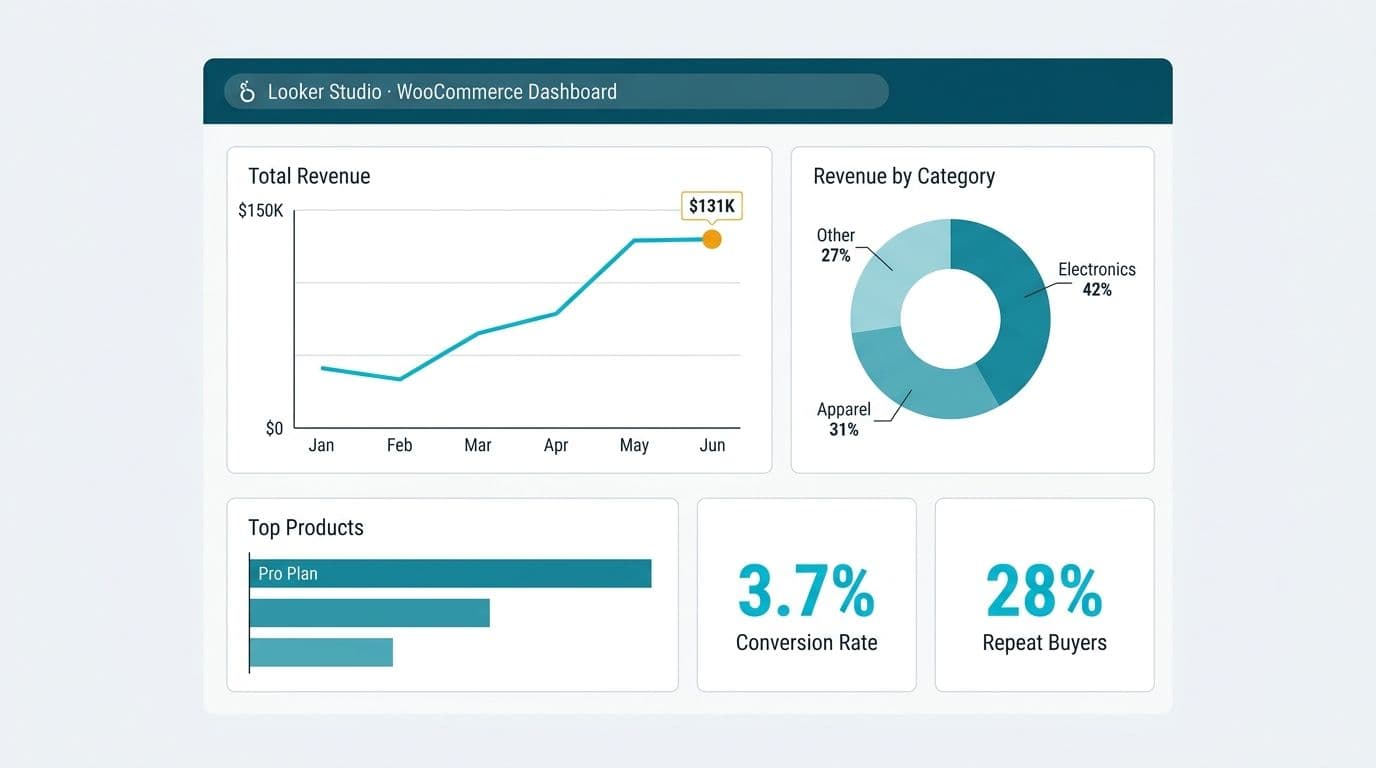Click the Feb label on x-axis
Viewport: 1376px width, 768px height.
399,445
